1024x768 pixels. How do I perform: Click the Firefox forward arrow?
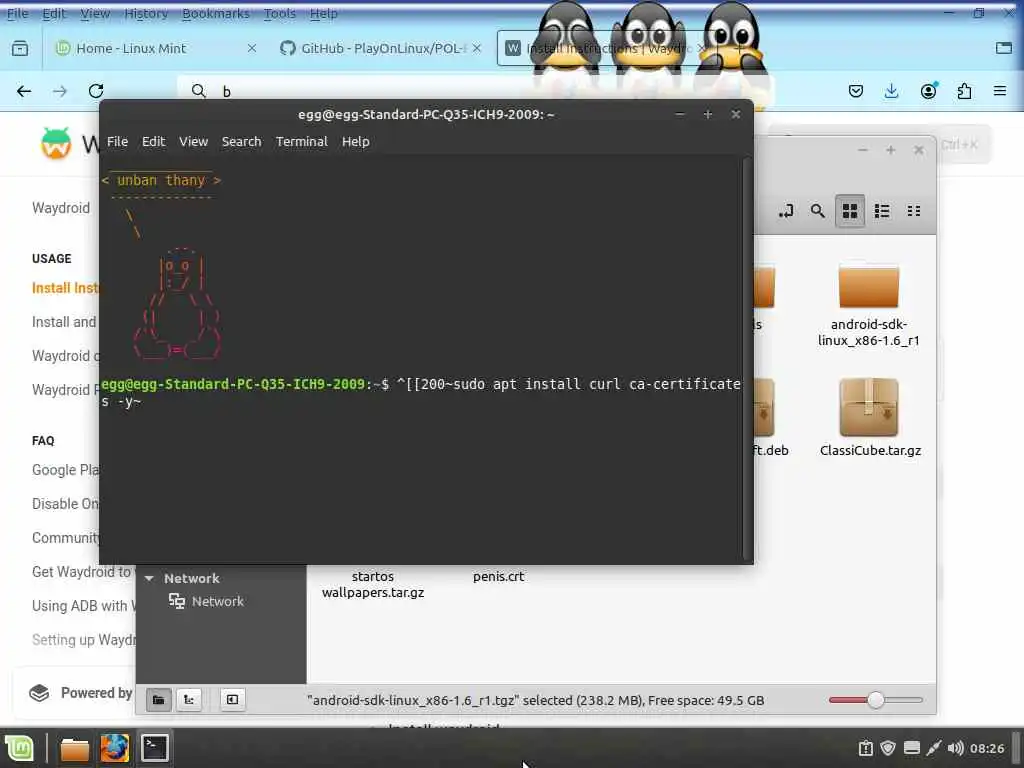coord(60,91)
